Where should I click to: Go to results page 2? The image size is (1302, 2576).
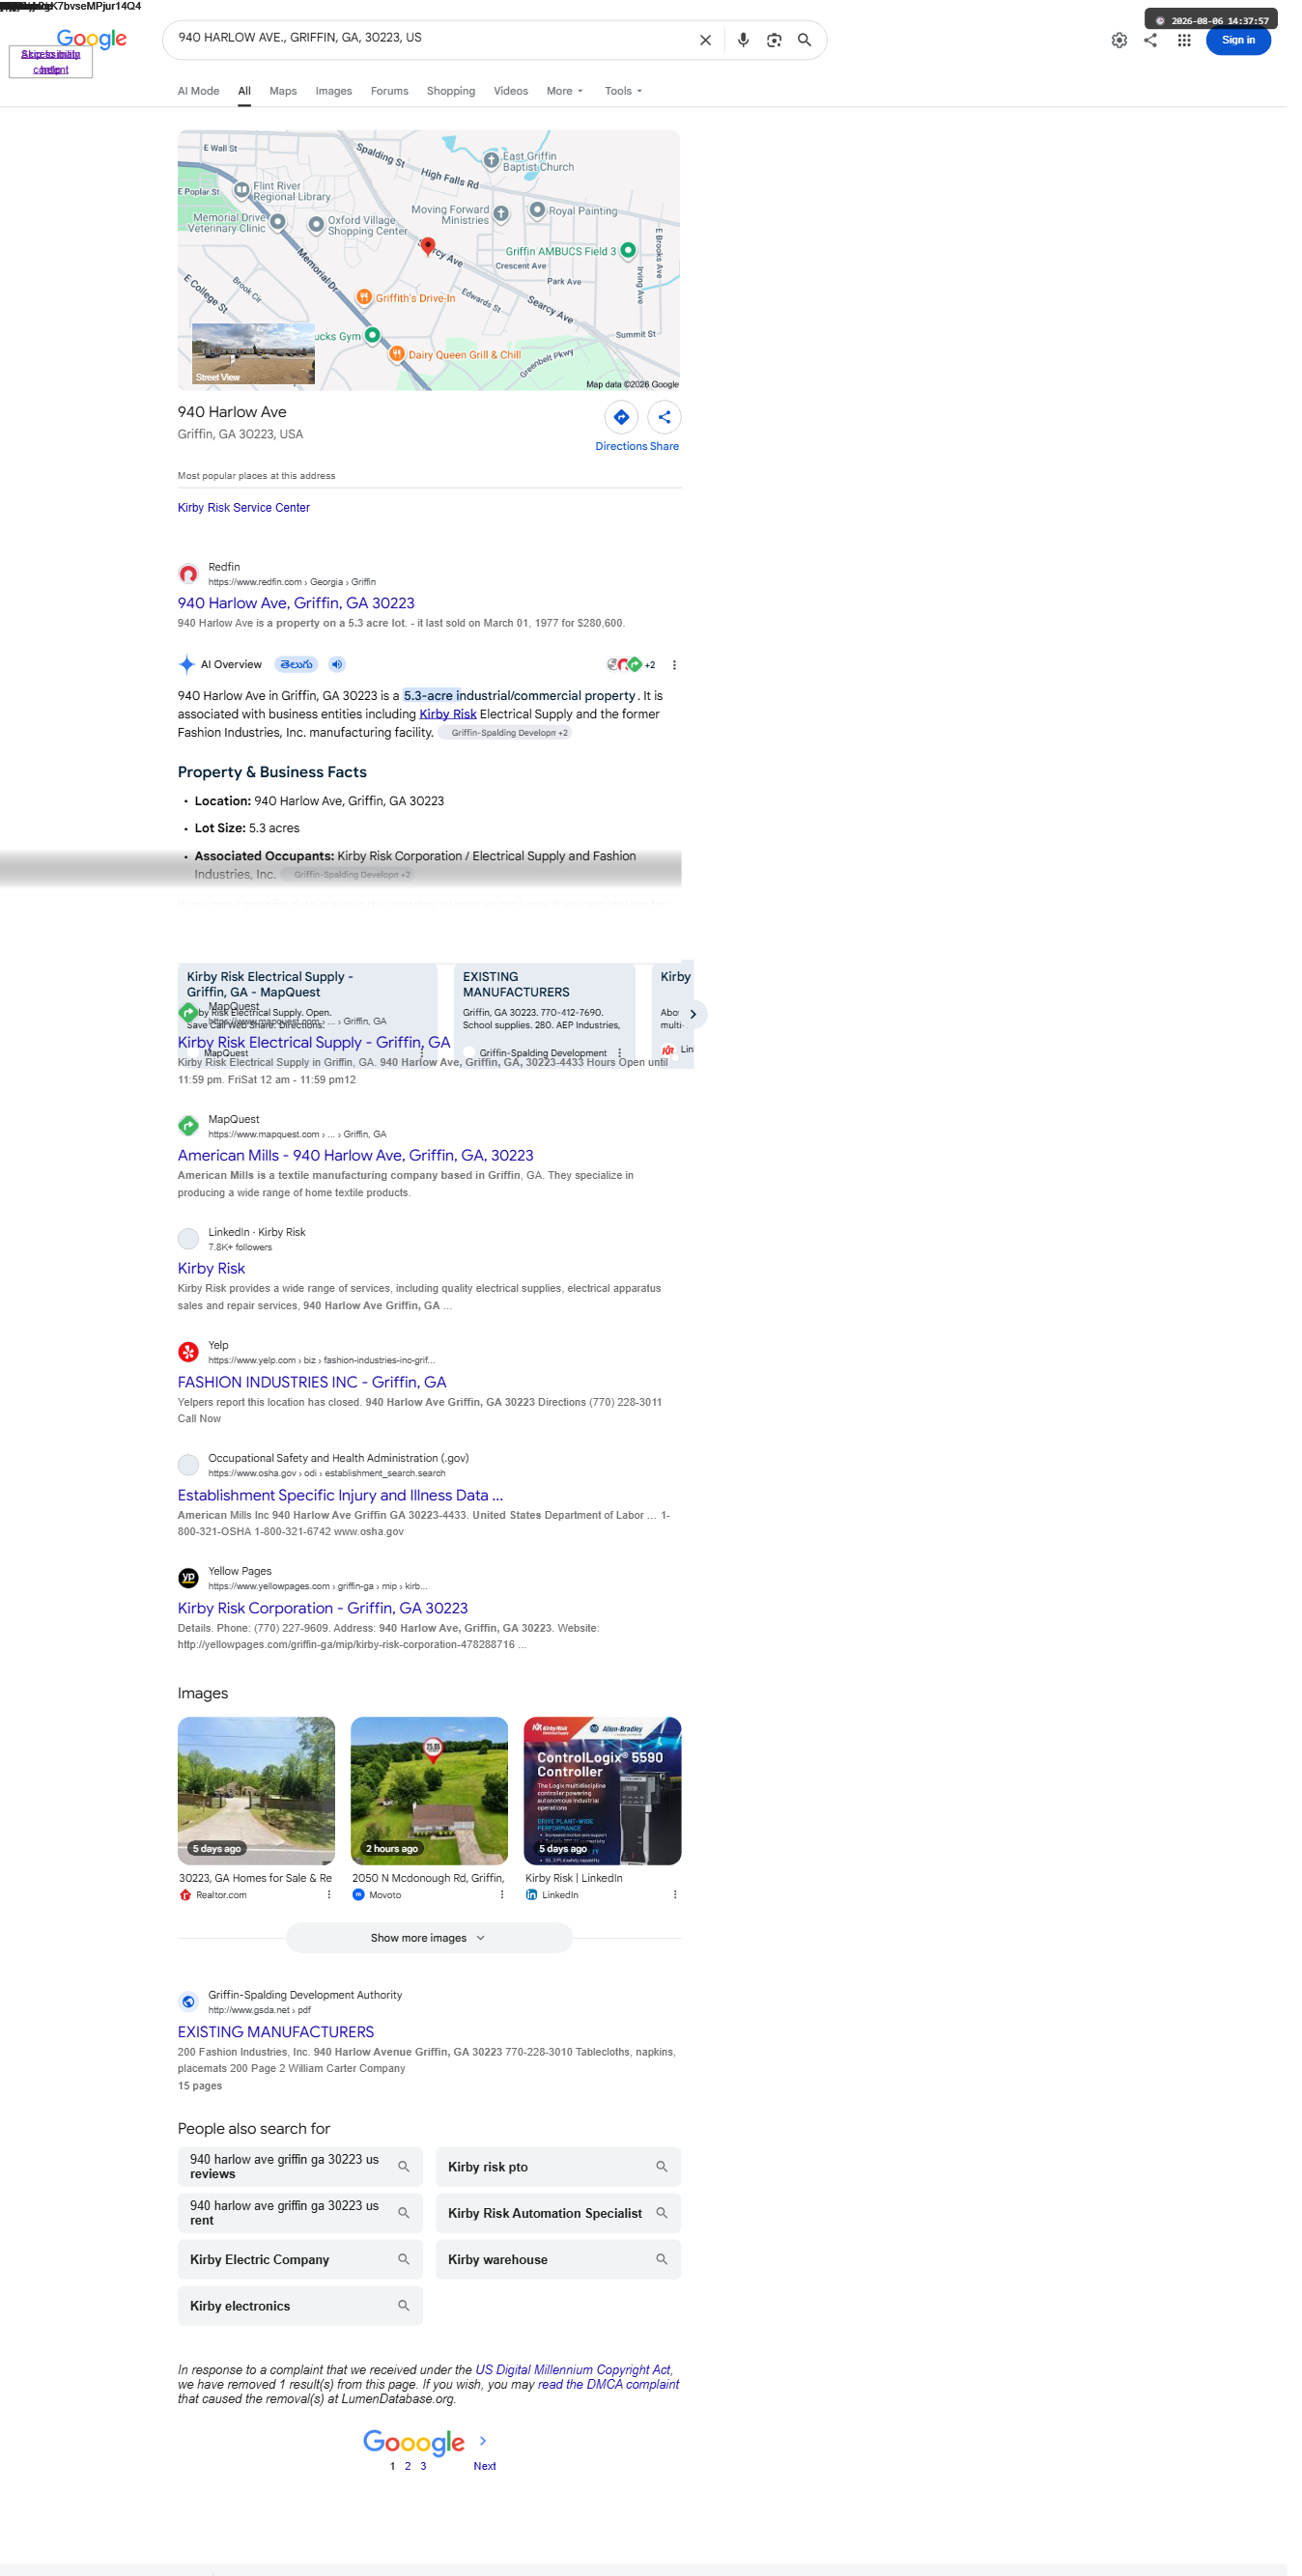[x=408, y=2465]
